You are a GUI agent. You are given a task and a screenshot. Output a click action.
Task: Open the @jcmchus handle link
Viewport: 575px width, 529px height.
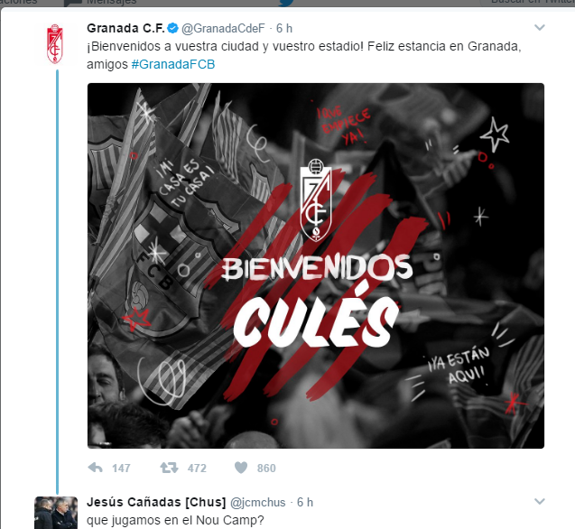pos(257,502)
